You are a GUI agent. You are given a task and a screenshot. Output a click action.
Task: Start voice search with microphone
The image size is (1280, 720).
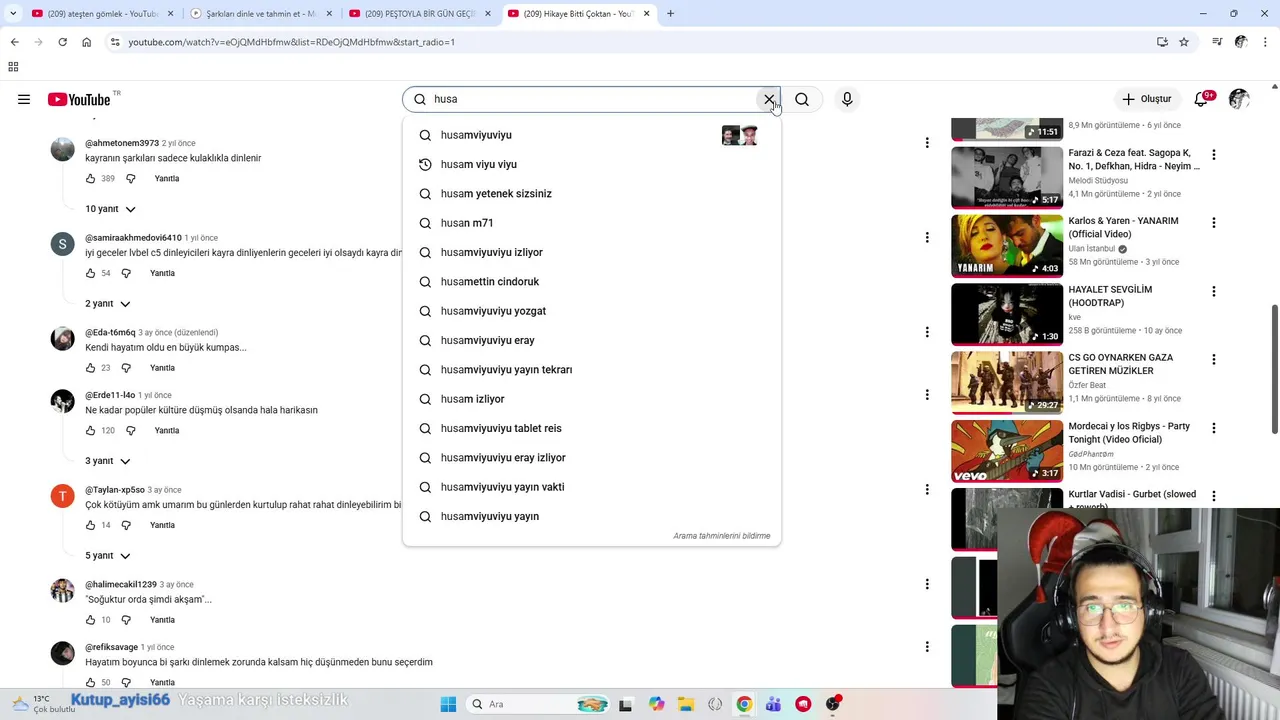pyautogui.click(x=847, y=99)
